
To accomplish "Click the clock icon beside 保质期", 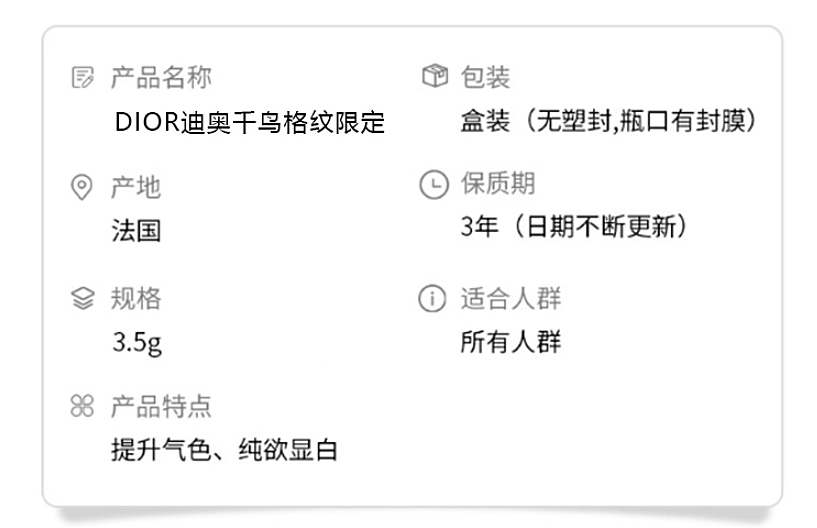I will pos(434,185).
